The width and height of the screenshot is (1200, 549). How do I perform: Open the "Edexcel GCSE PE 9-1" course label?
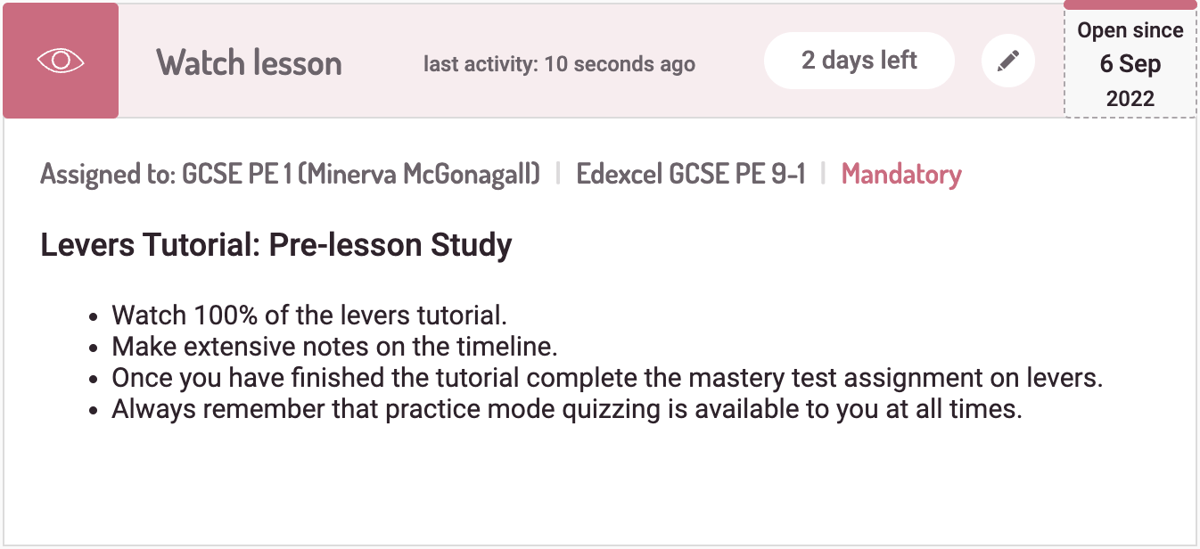pyautogui.click(x=690, y=175)
